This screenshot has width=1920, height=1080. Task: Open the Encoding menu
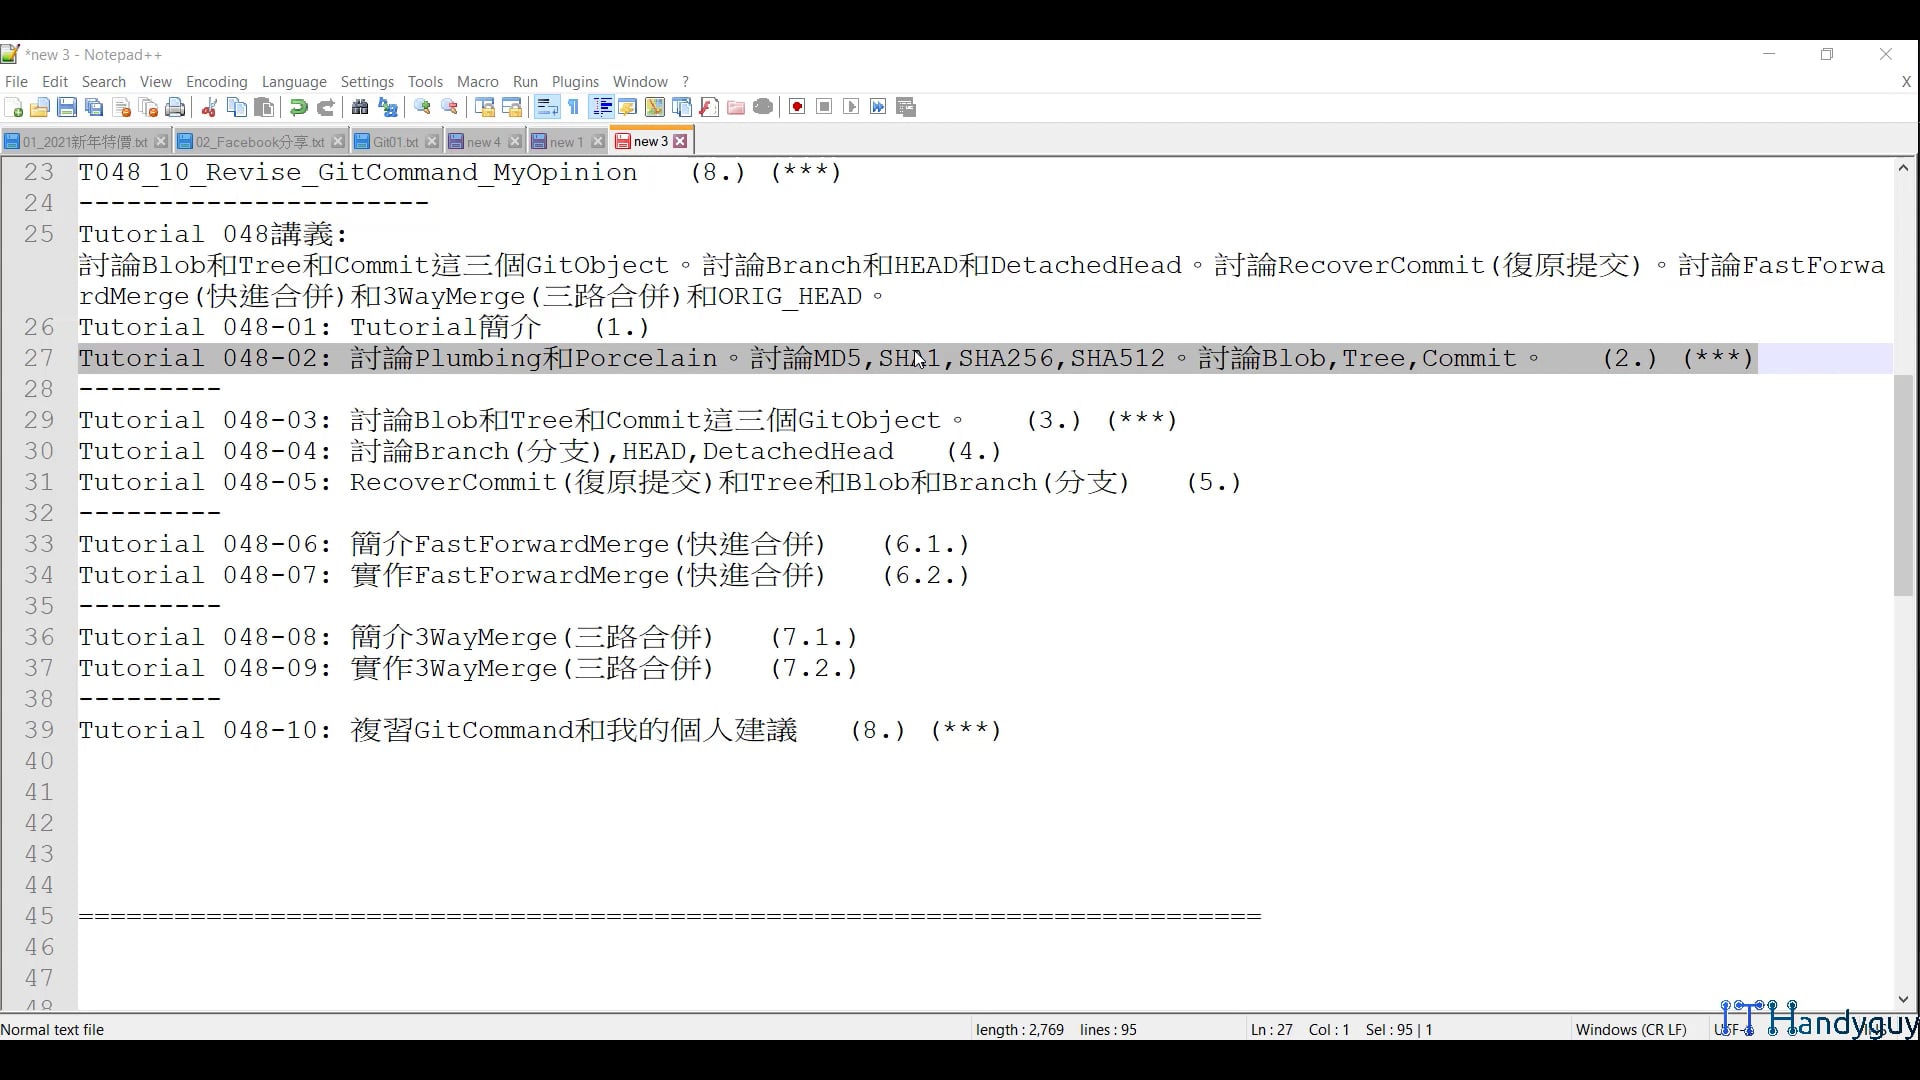[216, 82]
